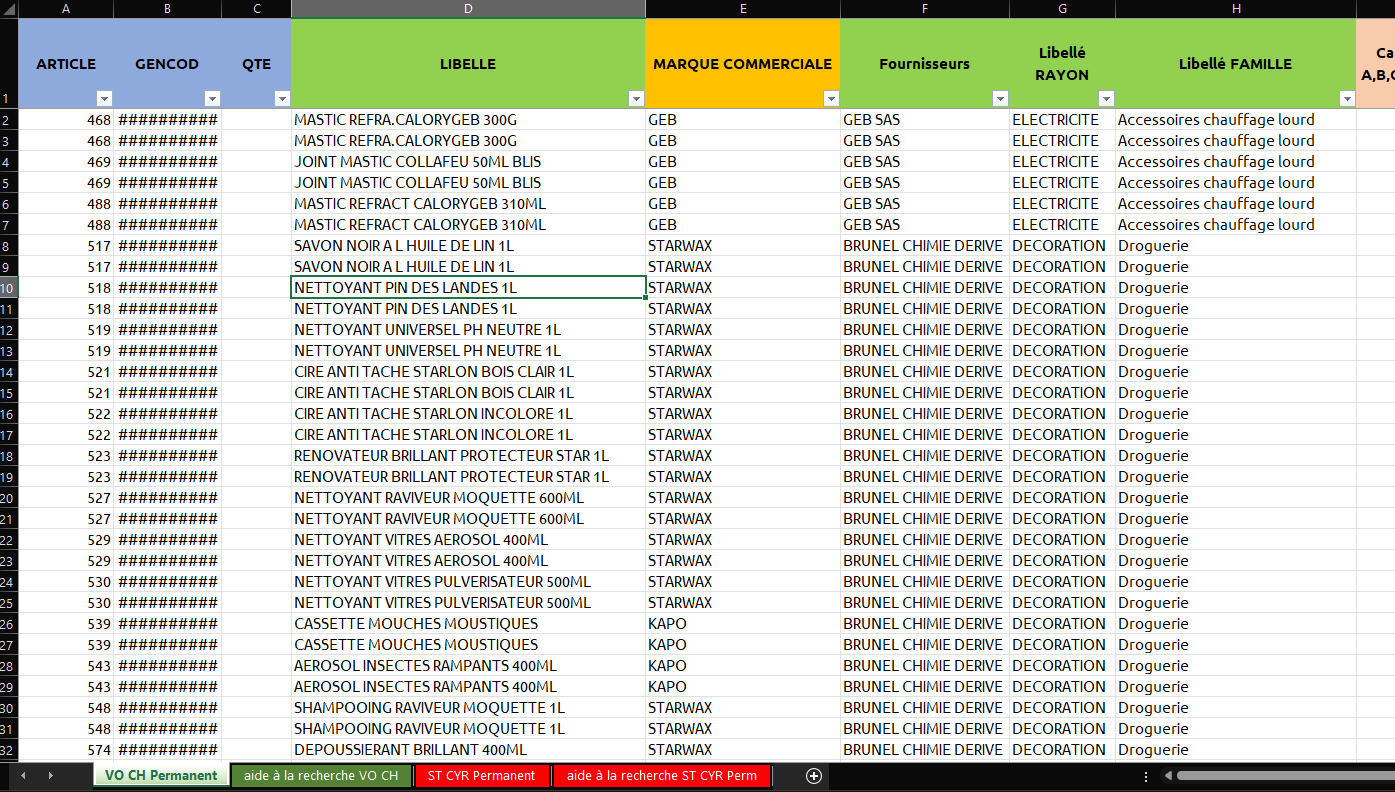Click the tab bar split handle dots
1395x792 pixels.
1146,776
